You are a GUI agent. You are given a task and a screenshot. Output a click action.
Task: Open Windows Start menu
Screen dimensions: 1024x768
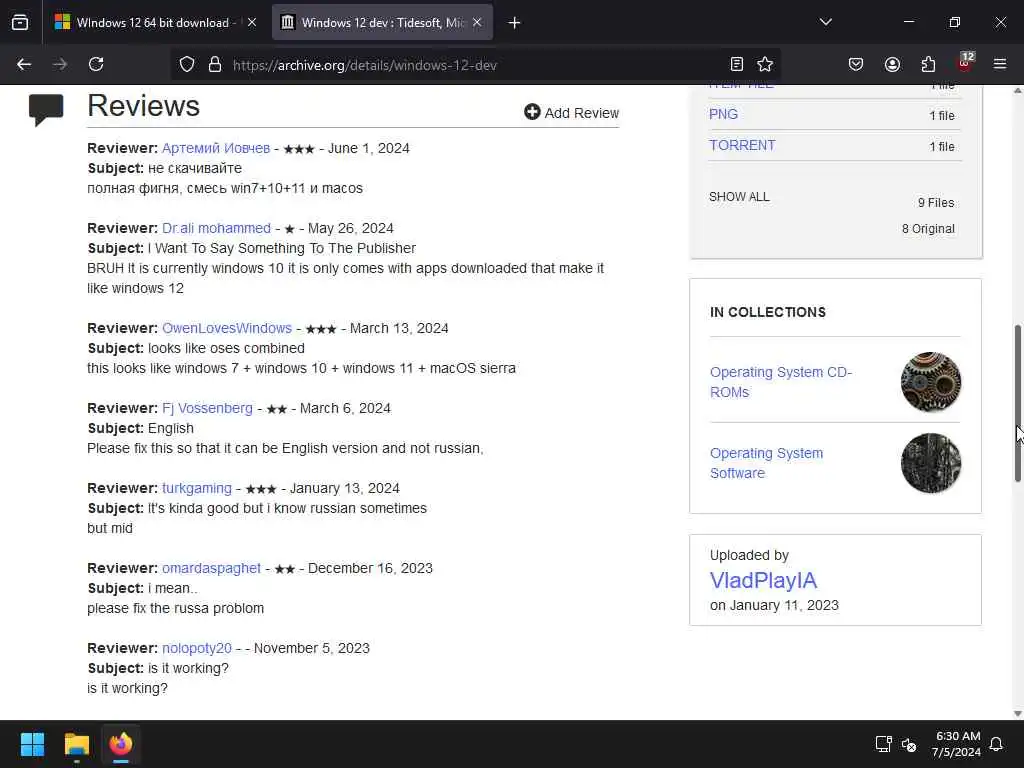[32, 744]
